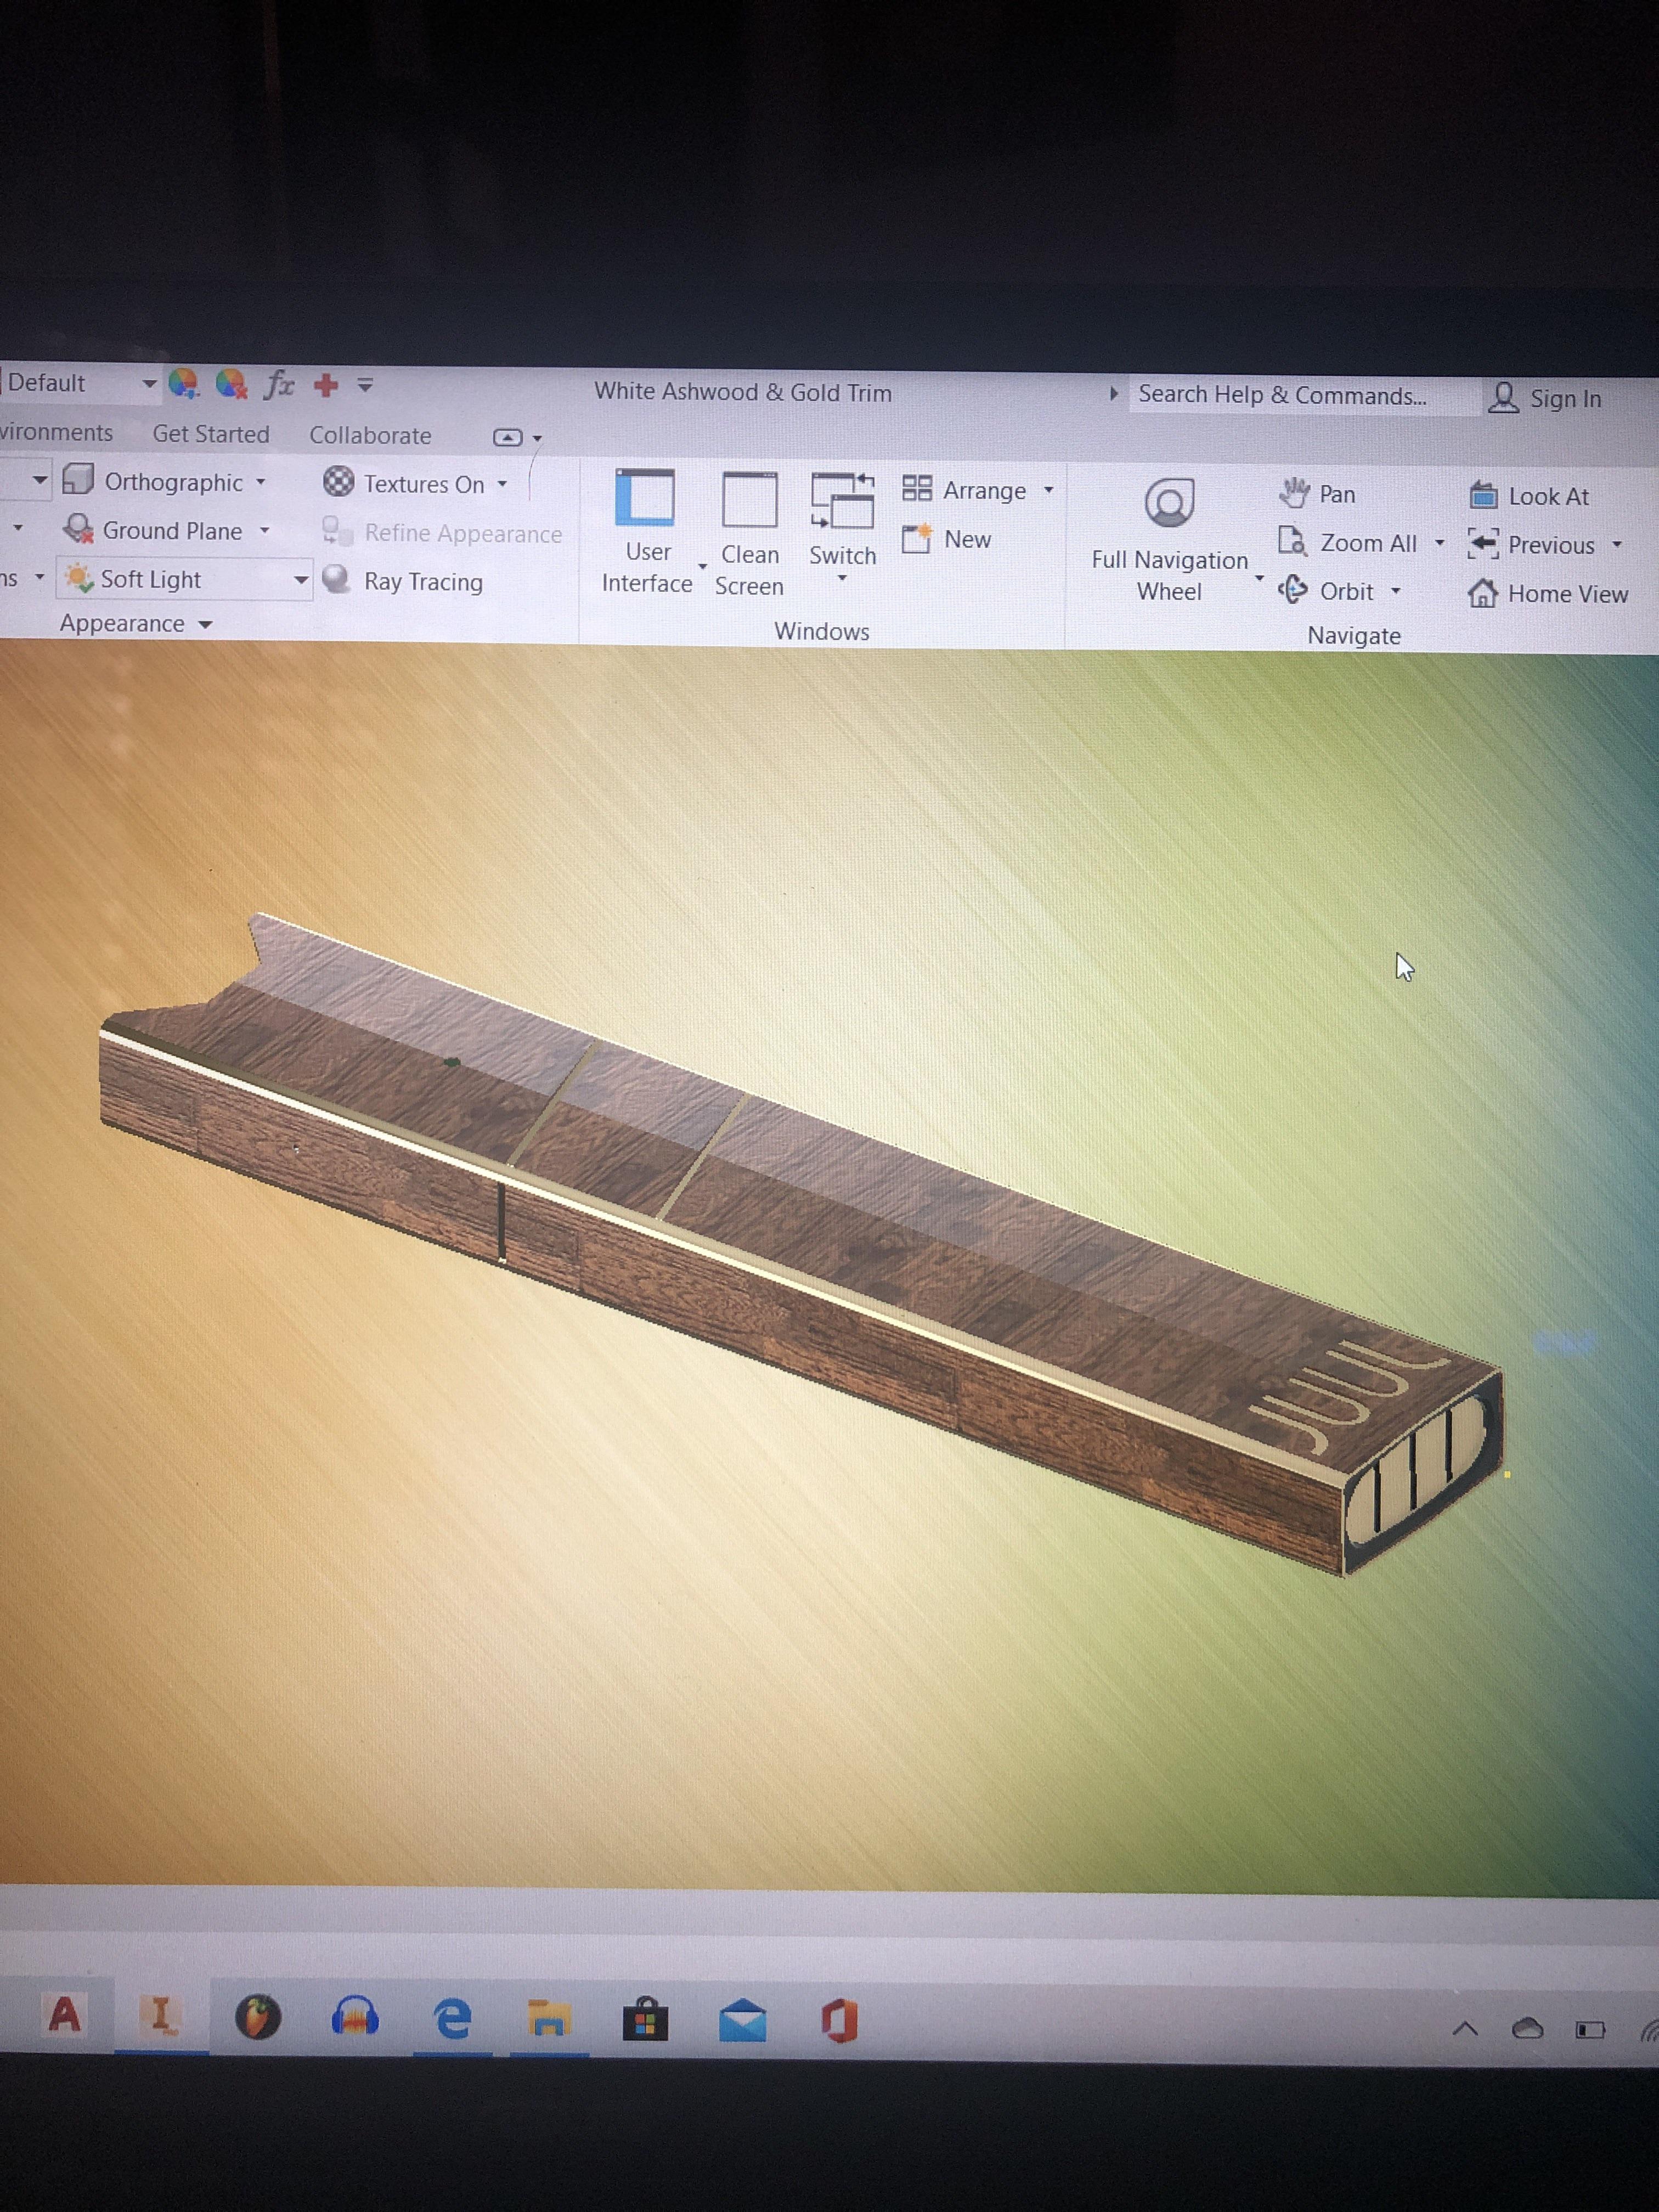Expand the Soft Light style dropdown
The width and height of the screenshot is (1659, 2212).
tap(300, 580)
